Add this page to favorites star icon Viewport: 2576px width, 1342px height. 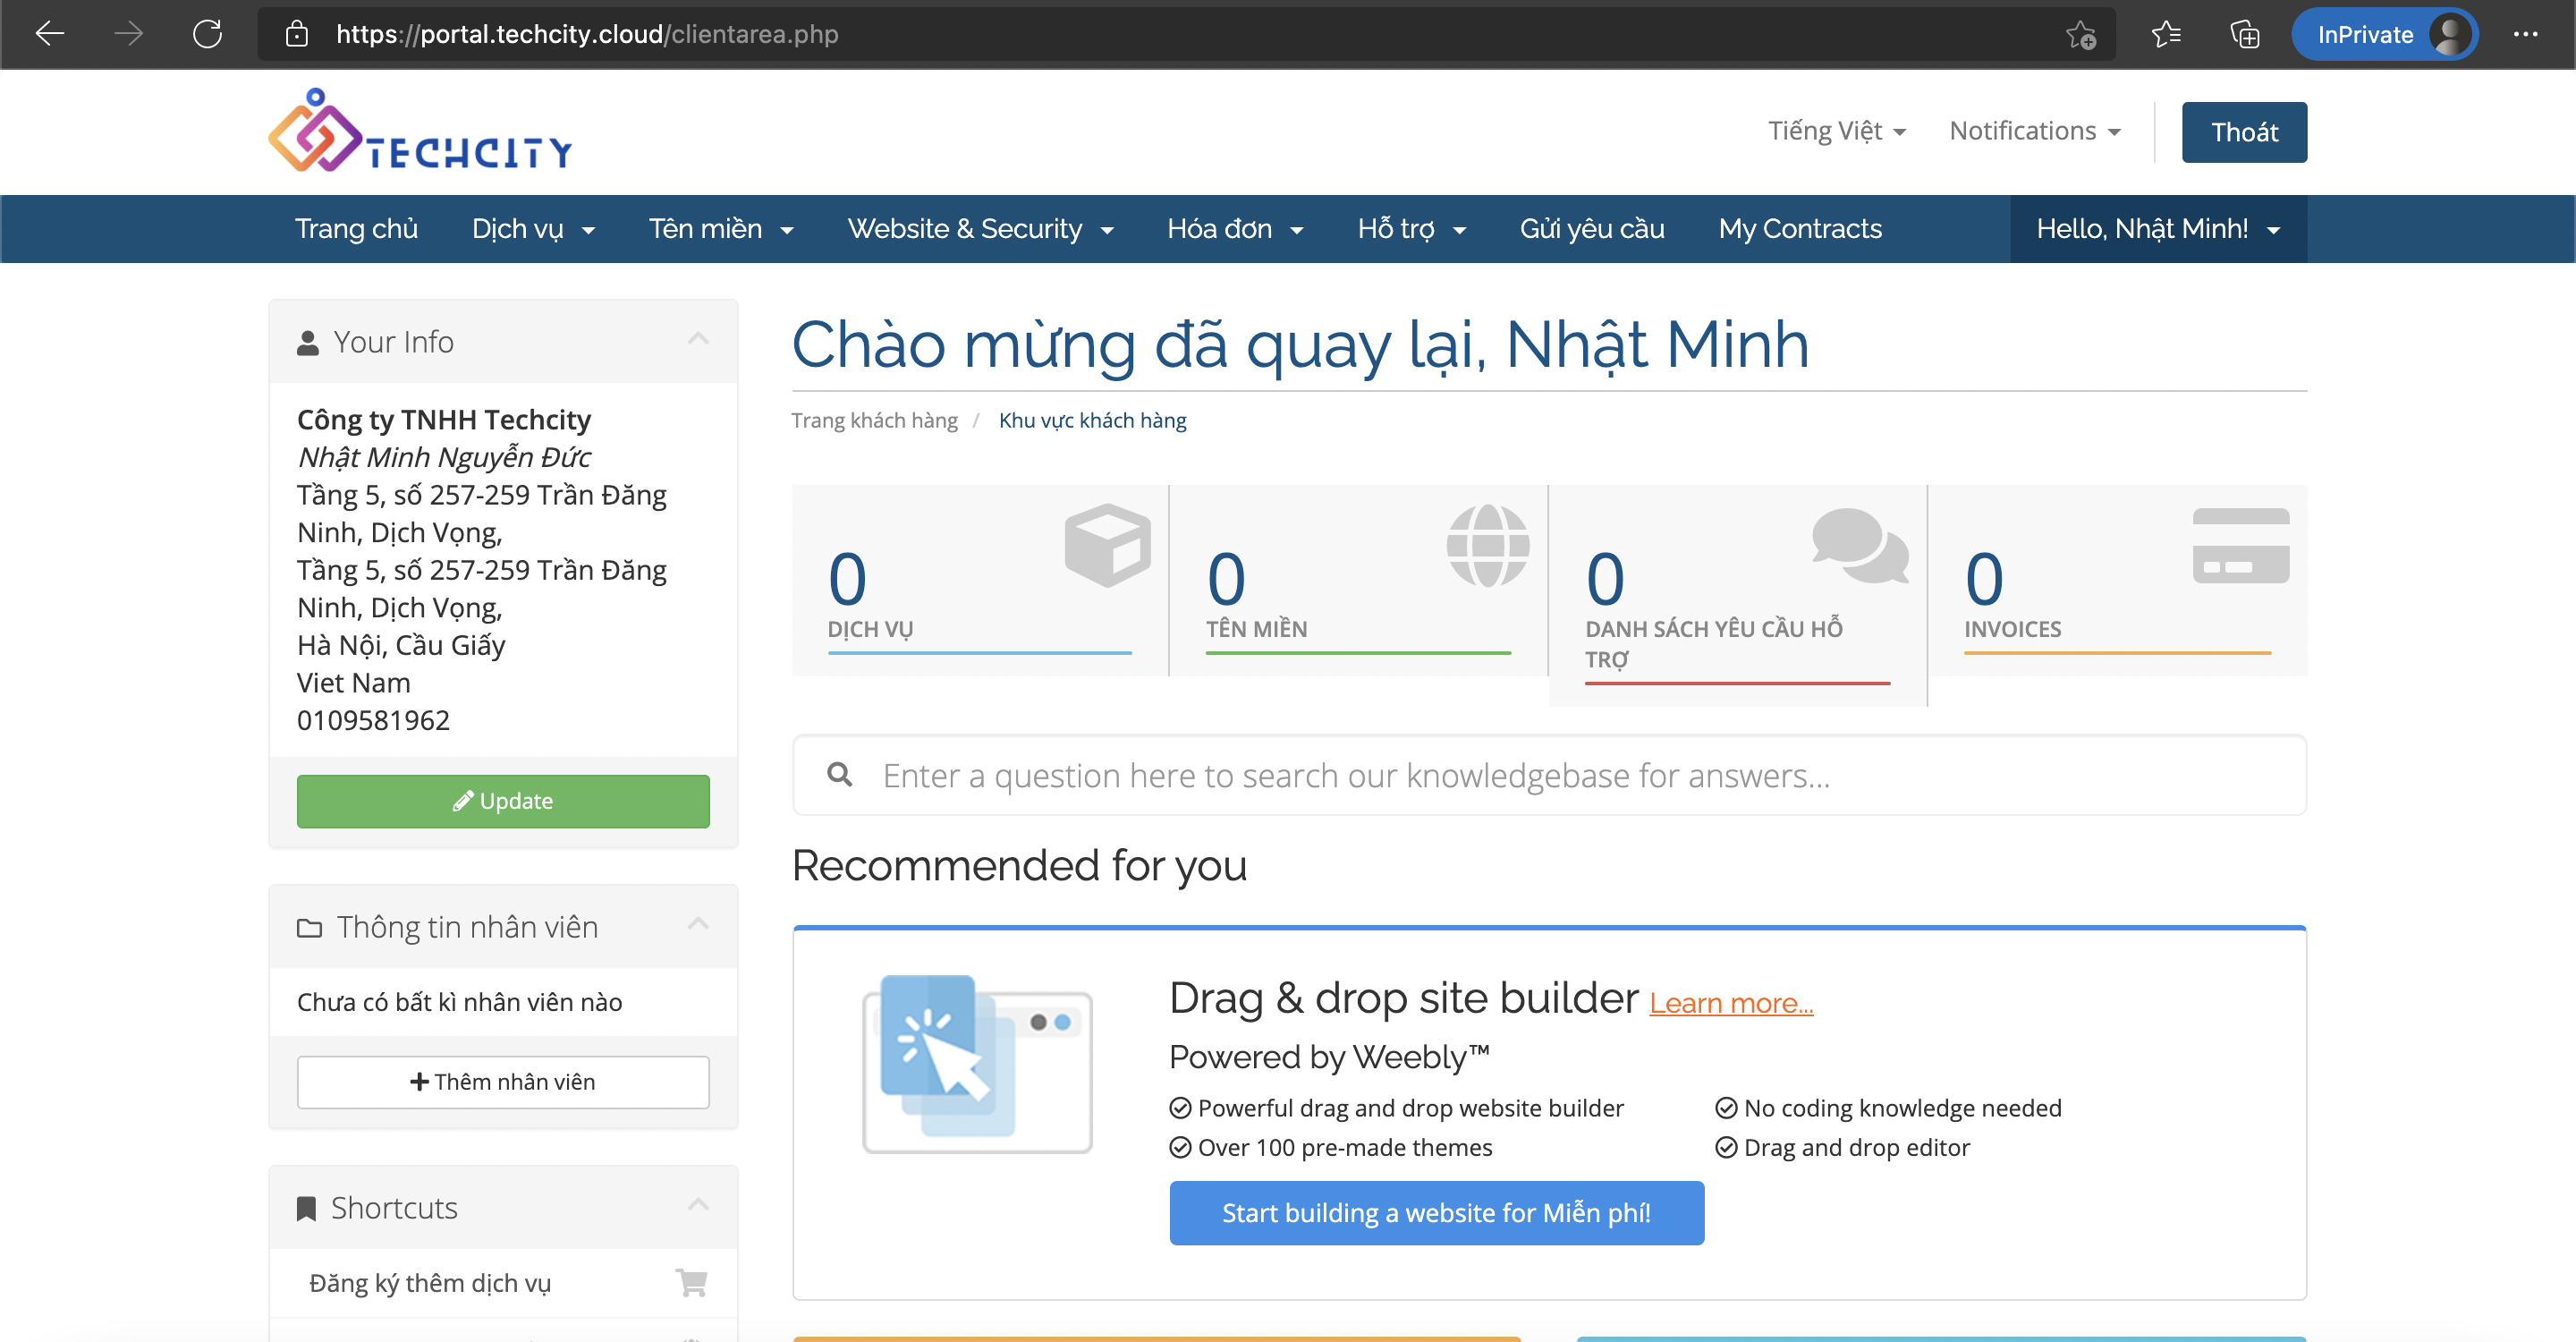(2081, 35)
